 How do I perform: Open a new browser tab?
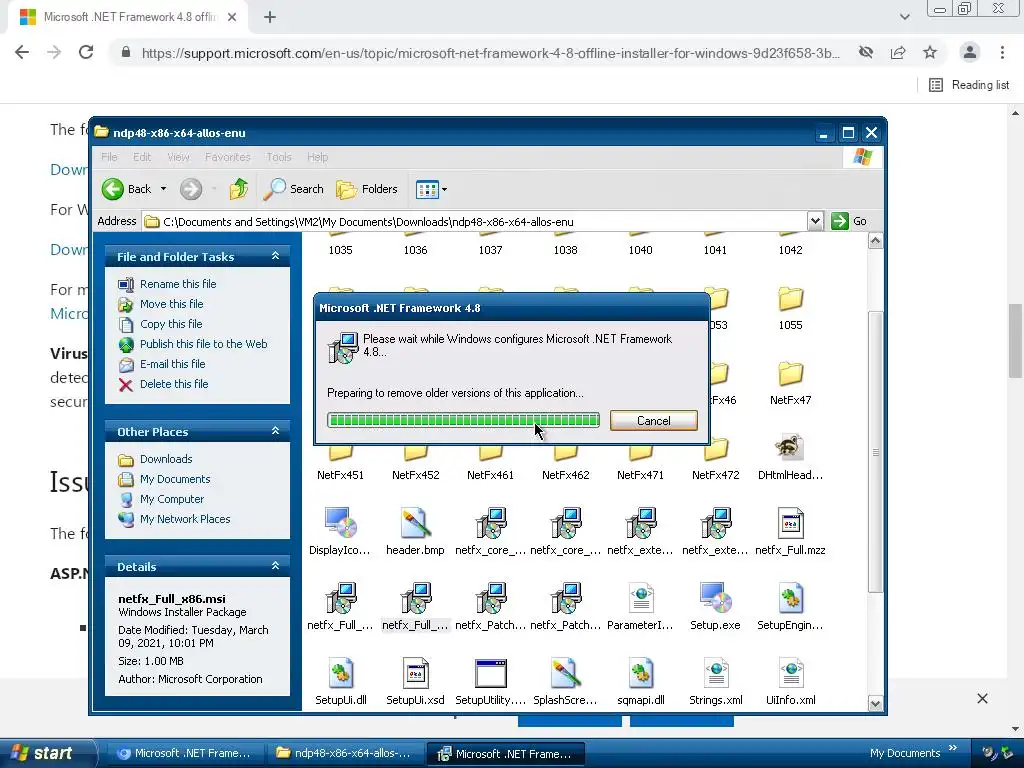pyautogui.click(x=270, y=17)
